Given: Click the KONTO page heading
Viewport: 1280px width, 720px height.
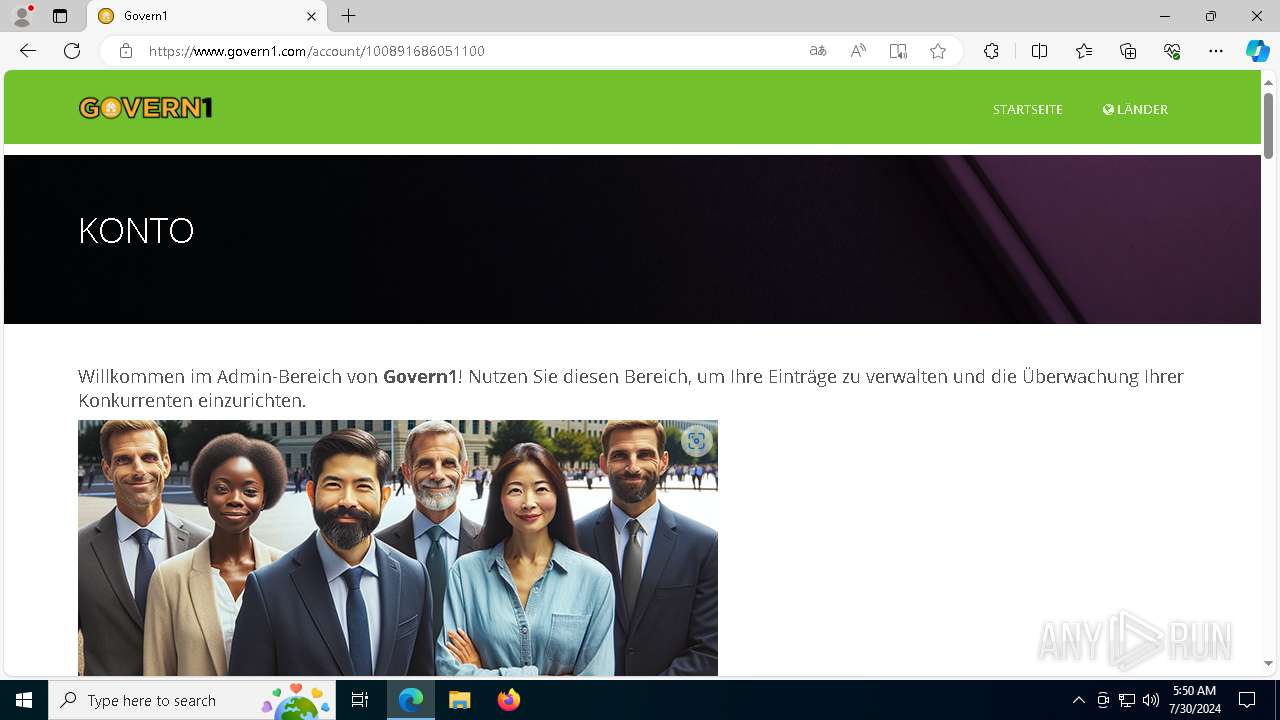Looking at the screenshot, I should (136, 231).
